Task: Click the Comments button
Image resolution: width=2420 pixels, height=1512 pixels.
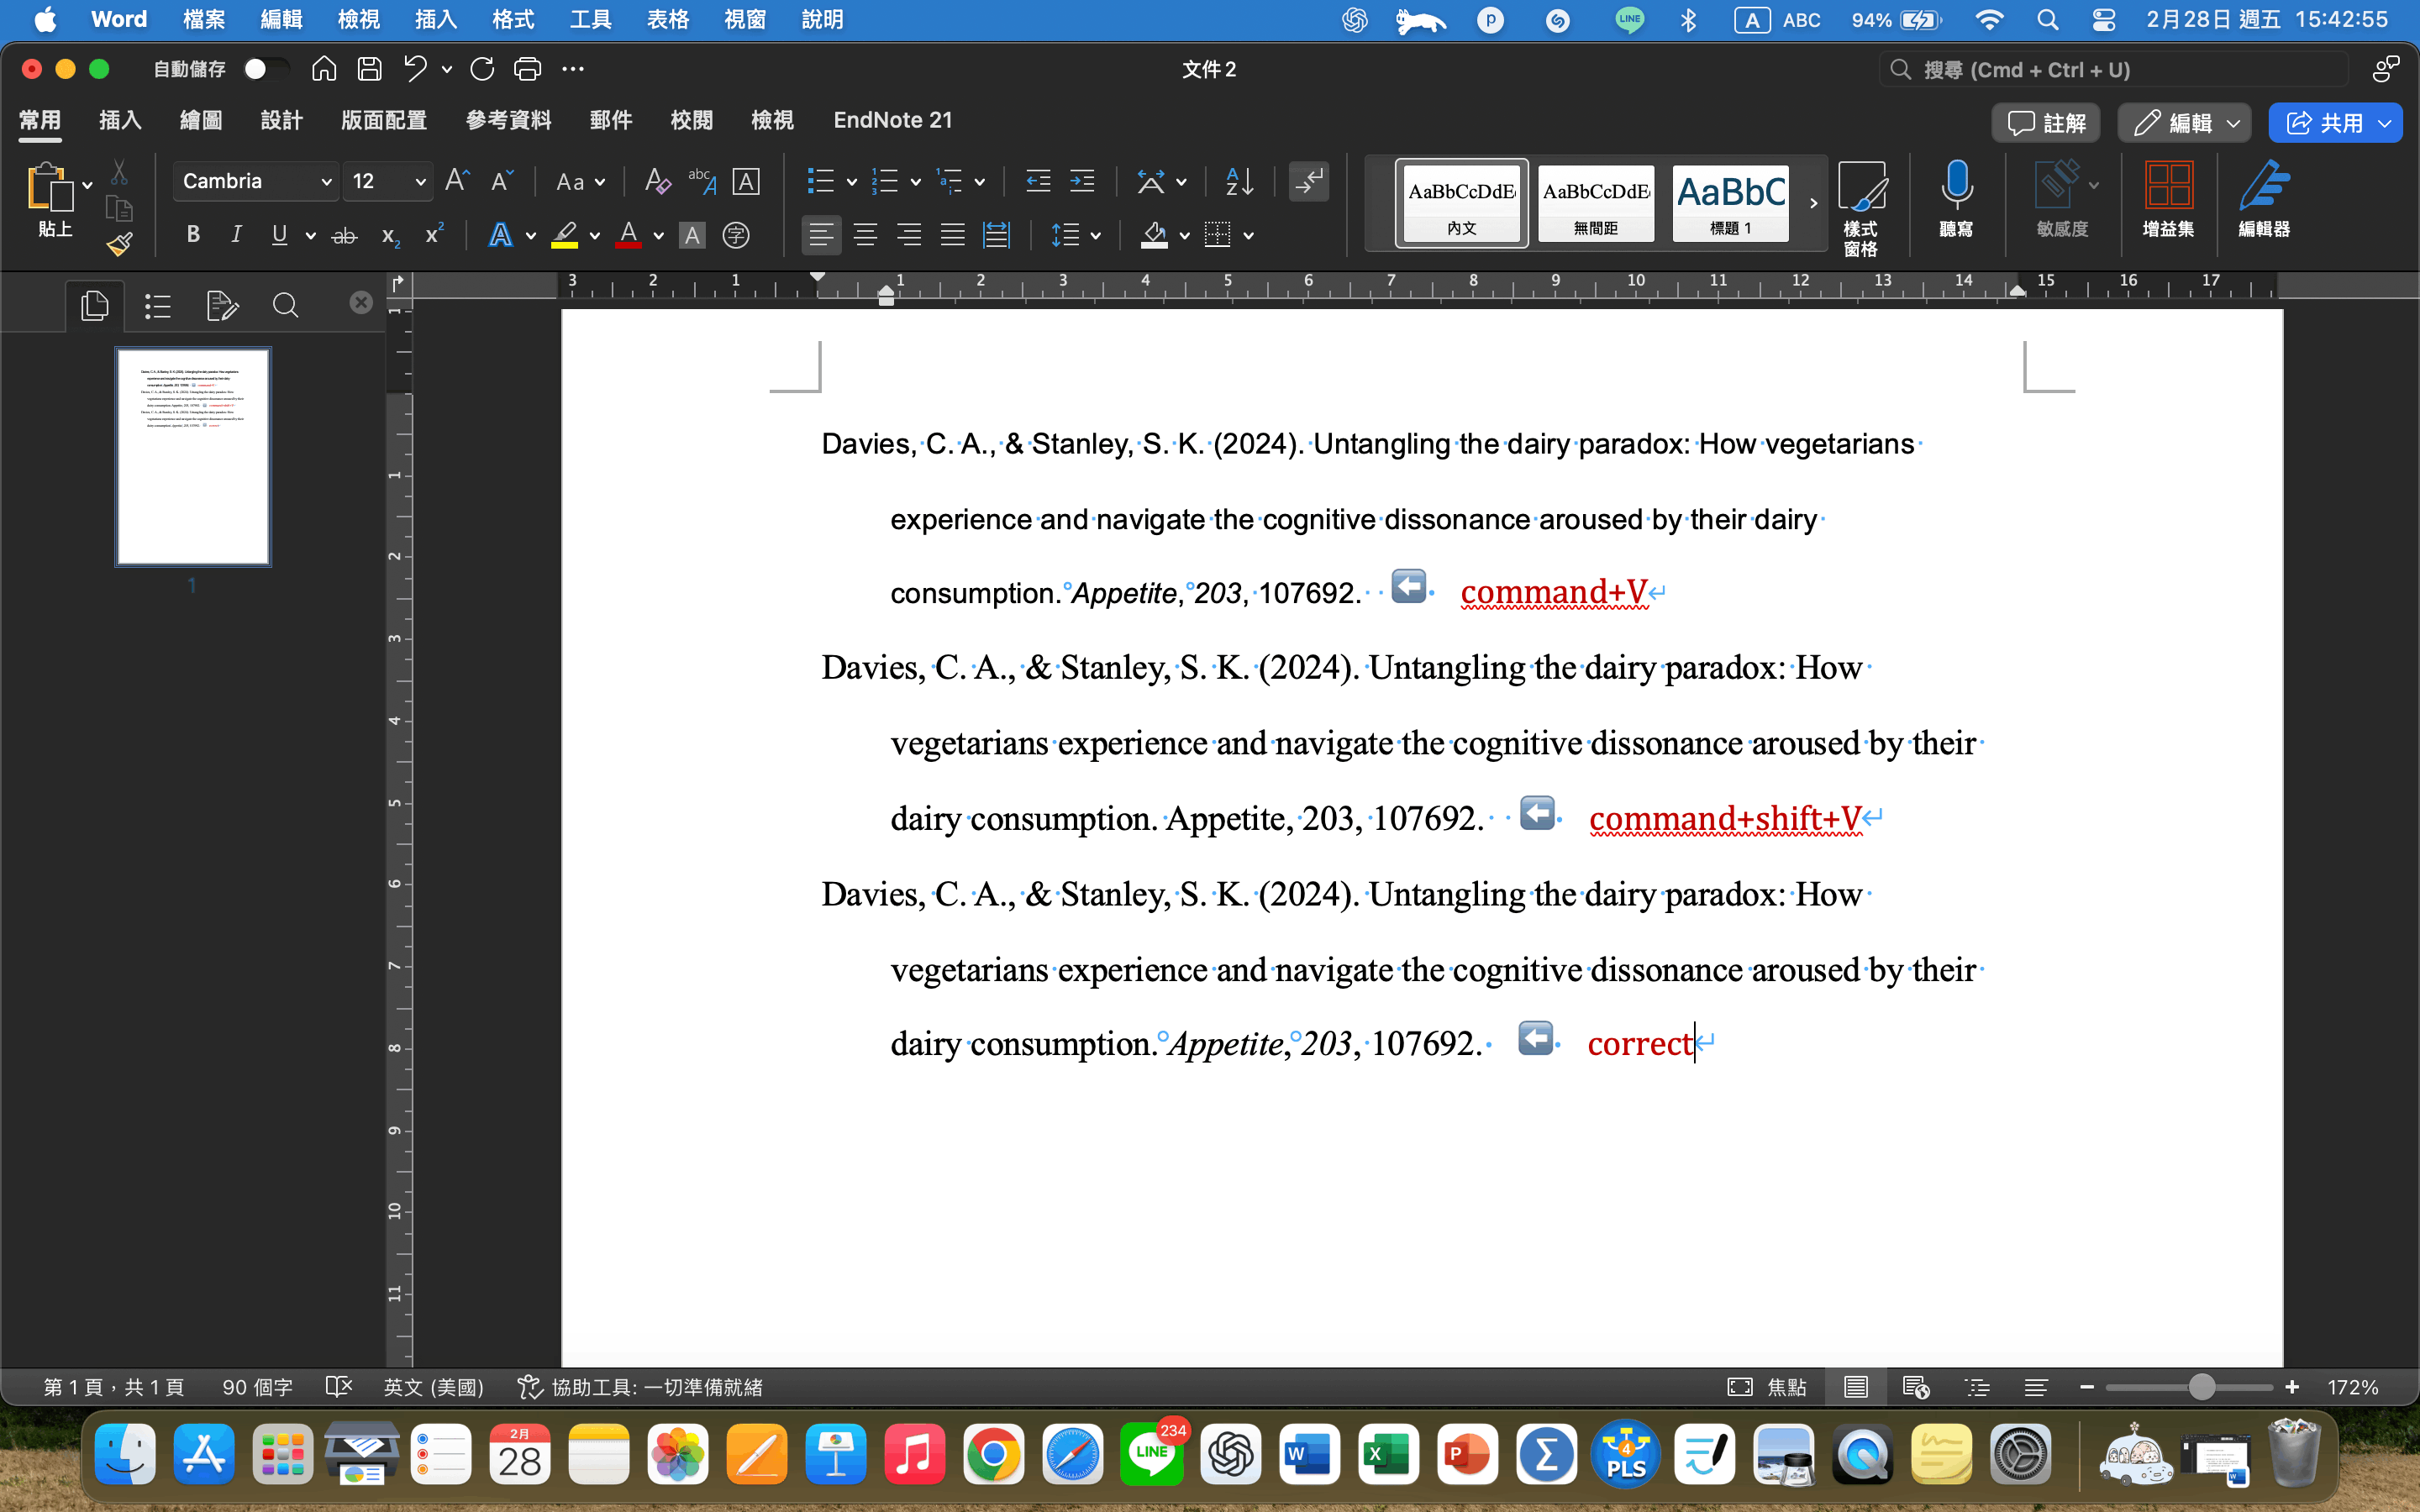Action: (x=2046, y=123)
